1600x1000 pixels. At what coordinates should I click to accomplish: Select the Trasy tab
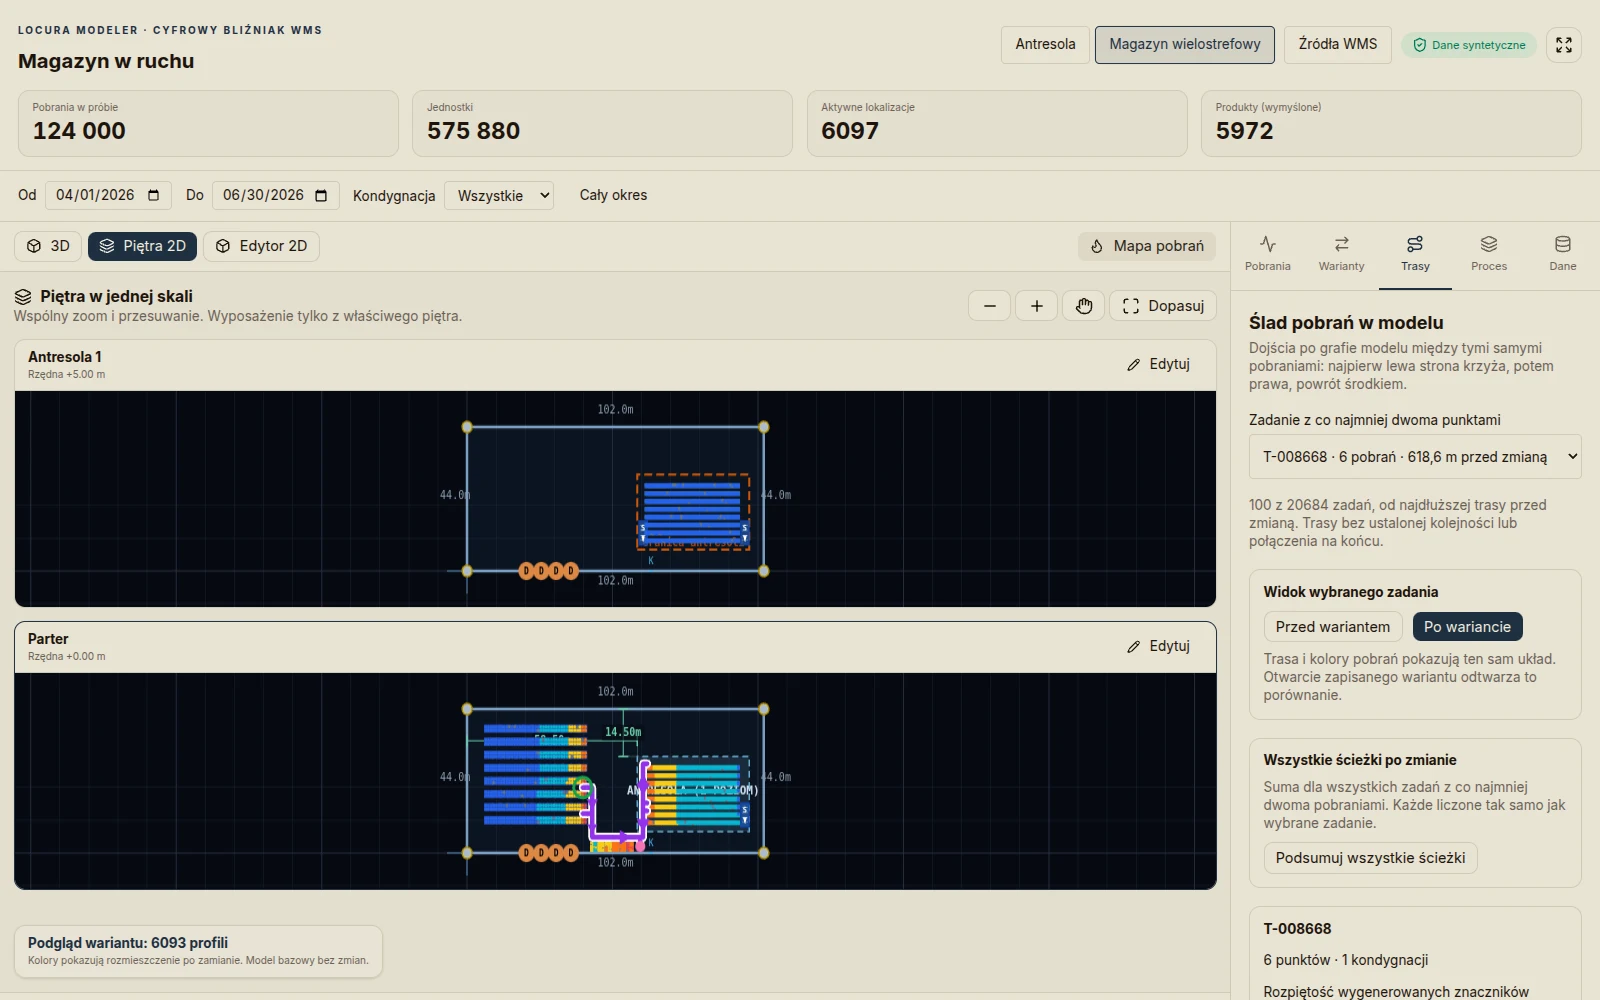pyautogui.click(x=1415, y=254)
